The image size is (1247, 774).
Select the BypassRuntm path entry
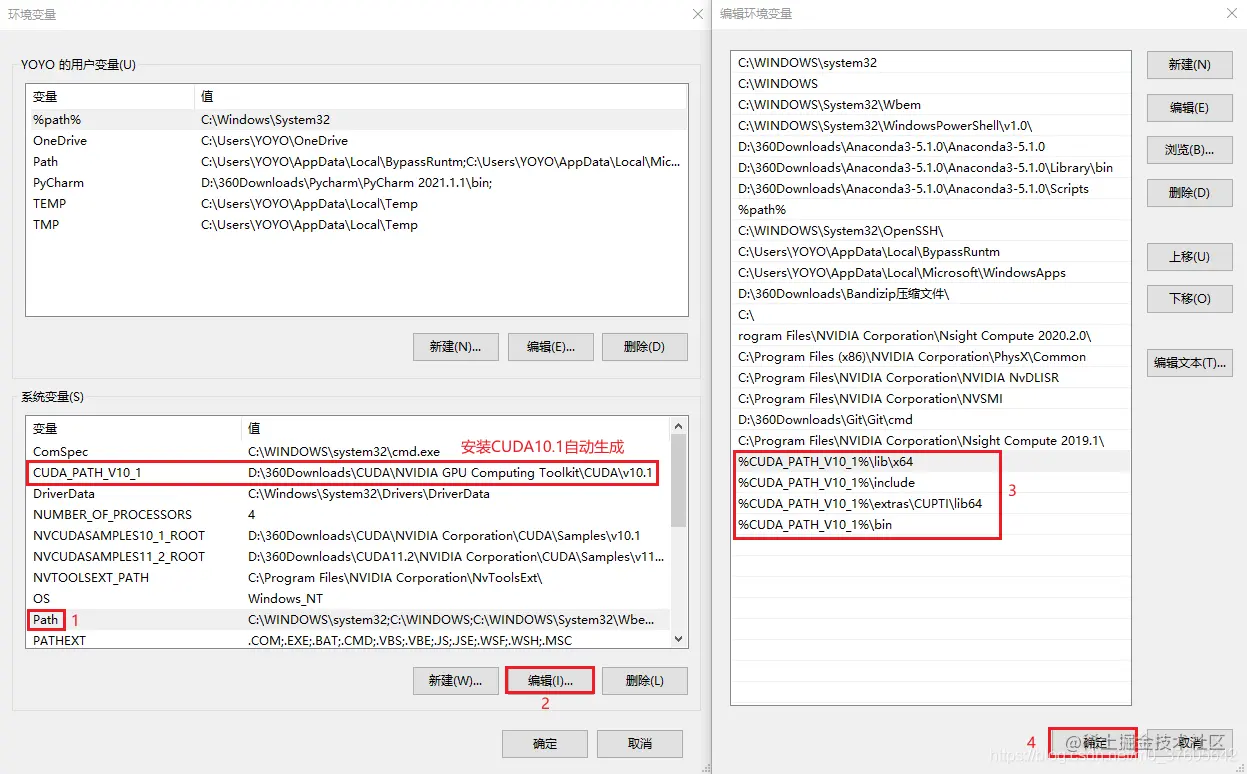coord(931,251)
